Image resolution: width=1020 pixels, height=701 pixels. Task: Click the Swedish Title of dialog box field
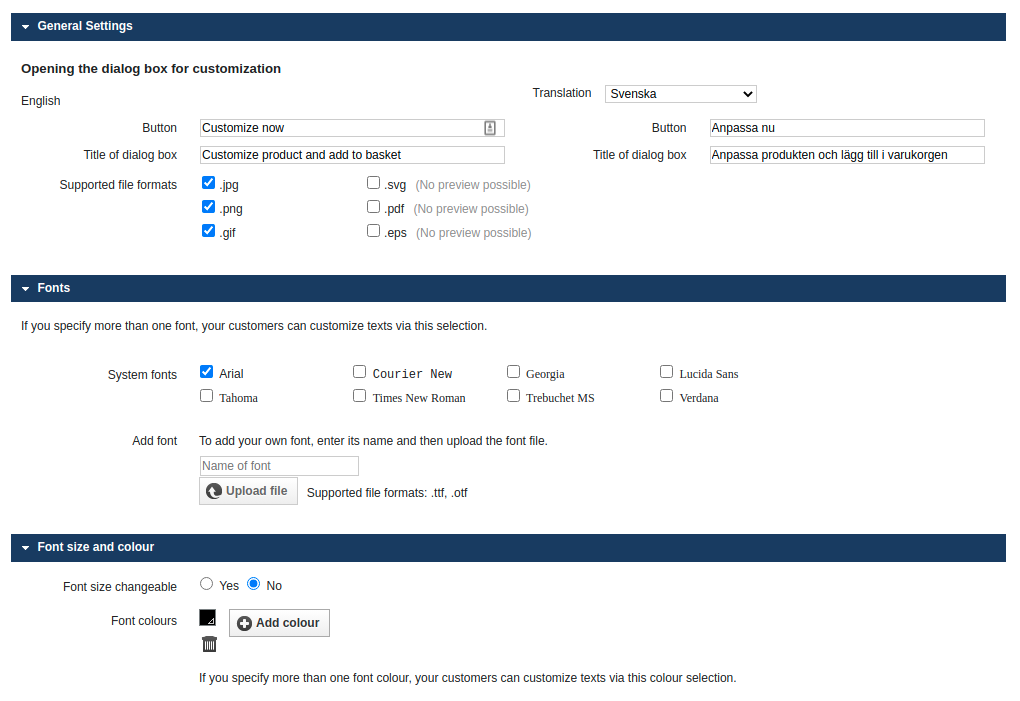tap(847, 155)
